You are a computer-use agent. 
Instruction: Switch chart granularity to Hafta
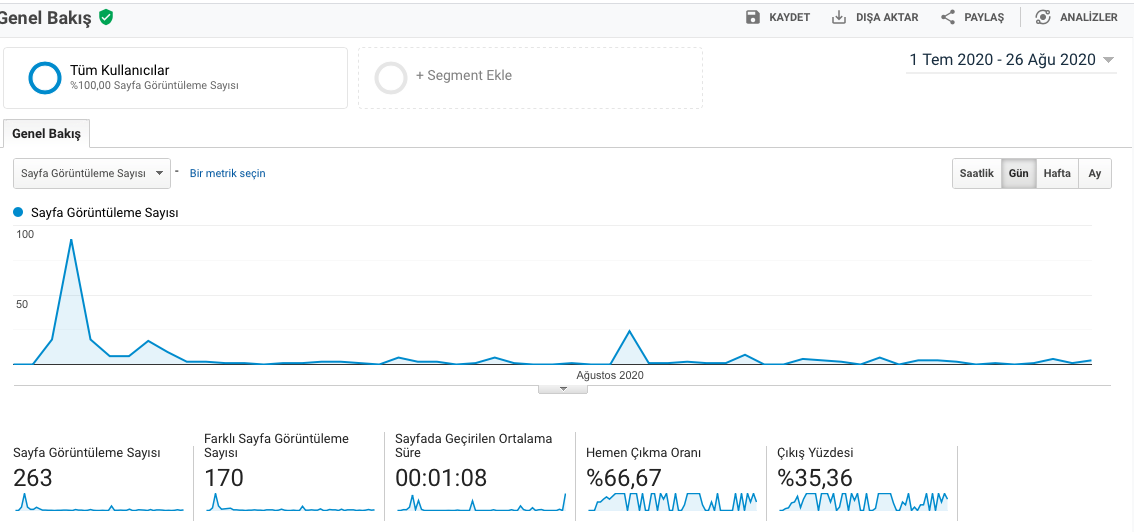tap(1057, 174)
